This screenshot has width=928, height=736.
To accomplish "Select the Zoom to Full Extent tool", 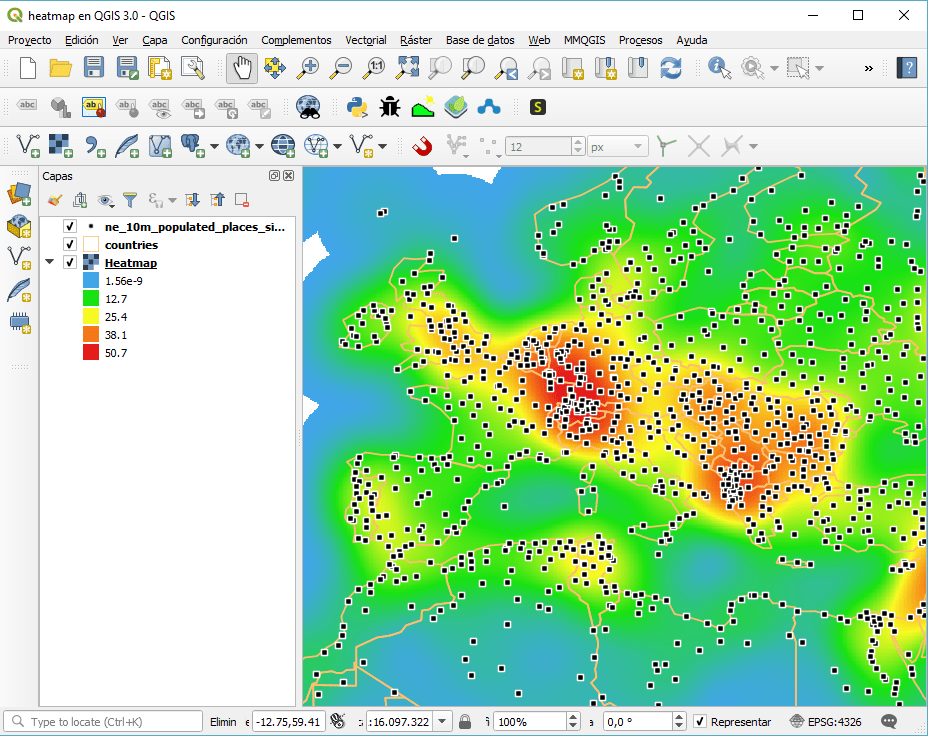I will pos(406,69).
